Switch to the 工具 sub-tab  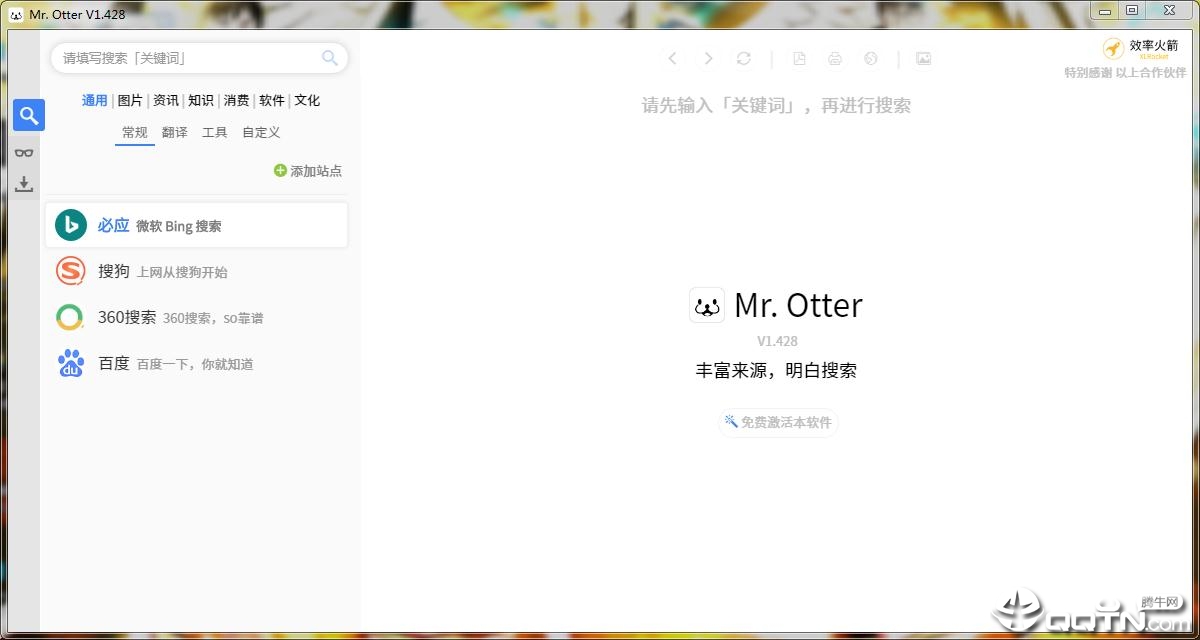click(x=215, y=133)
